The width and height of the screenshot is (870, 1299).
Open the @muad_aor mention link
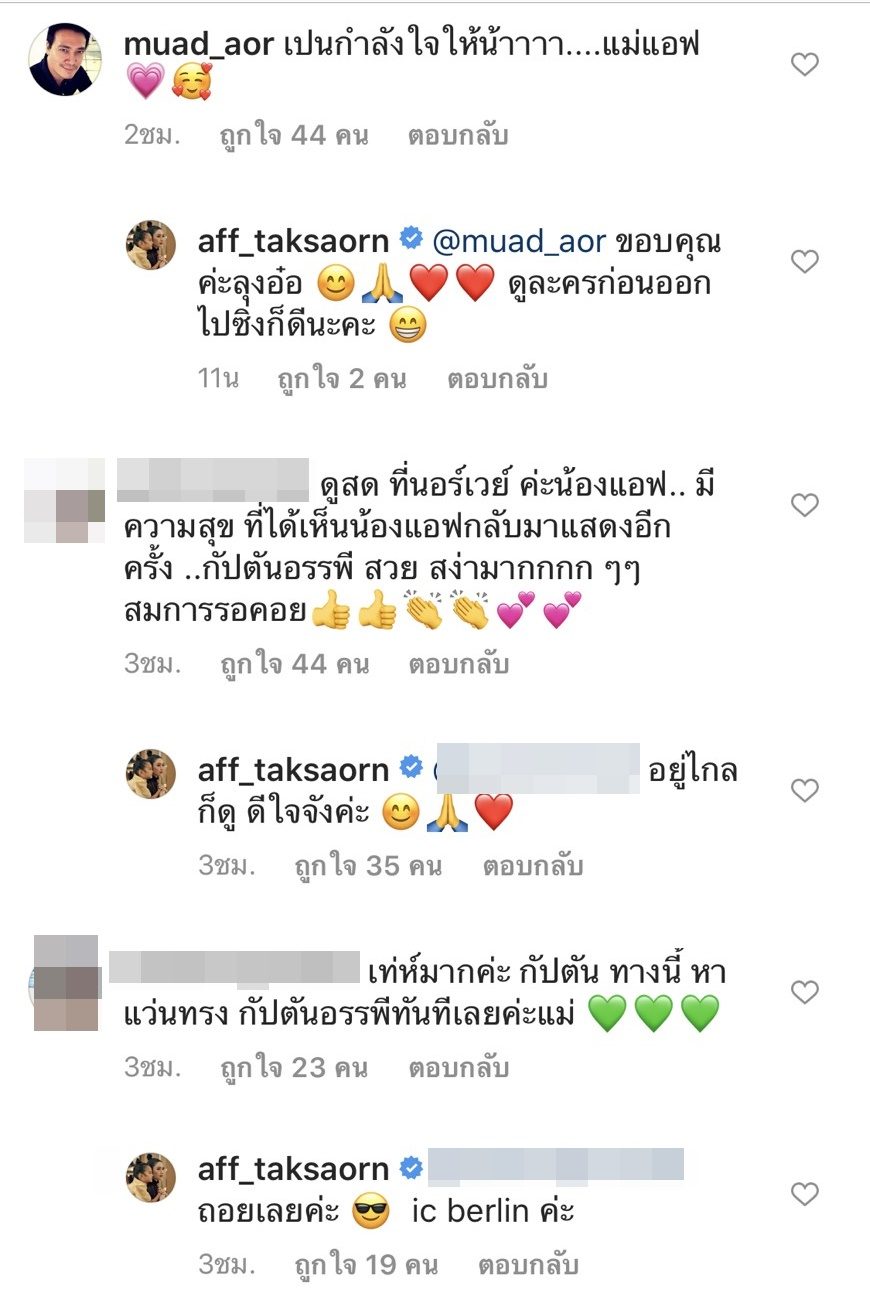click(519, 243)
